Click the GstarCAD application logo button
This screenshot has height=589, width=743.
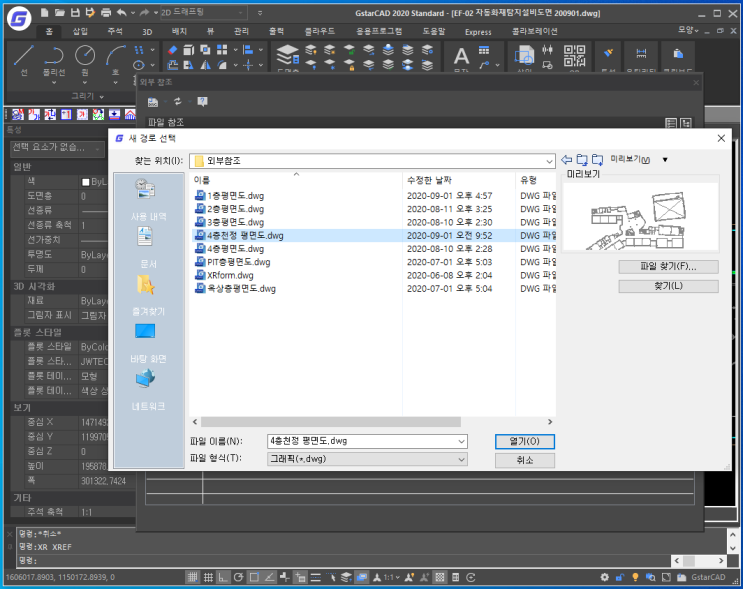[19, 18]
